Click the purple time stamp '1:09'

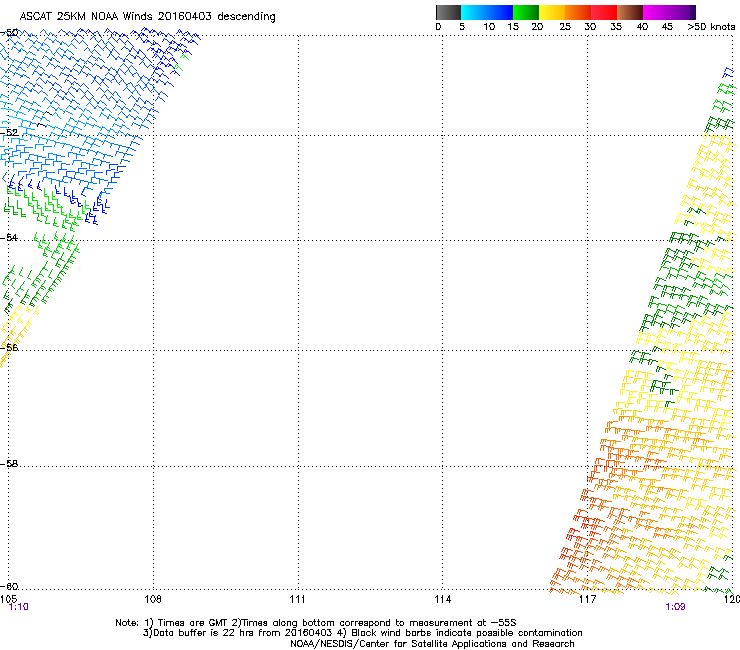675,607
